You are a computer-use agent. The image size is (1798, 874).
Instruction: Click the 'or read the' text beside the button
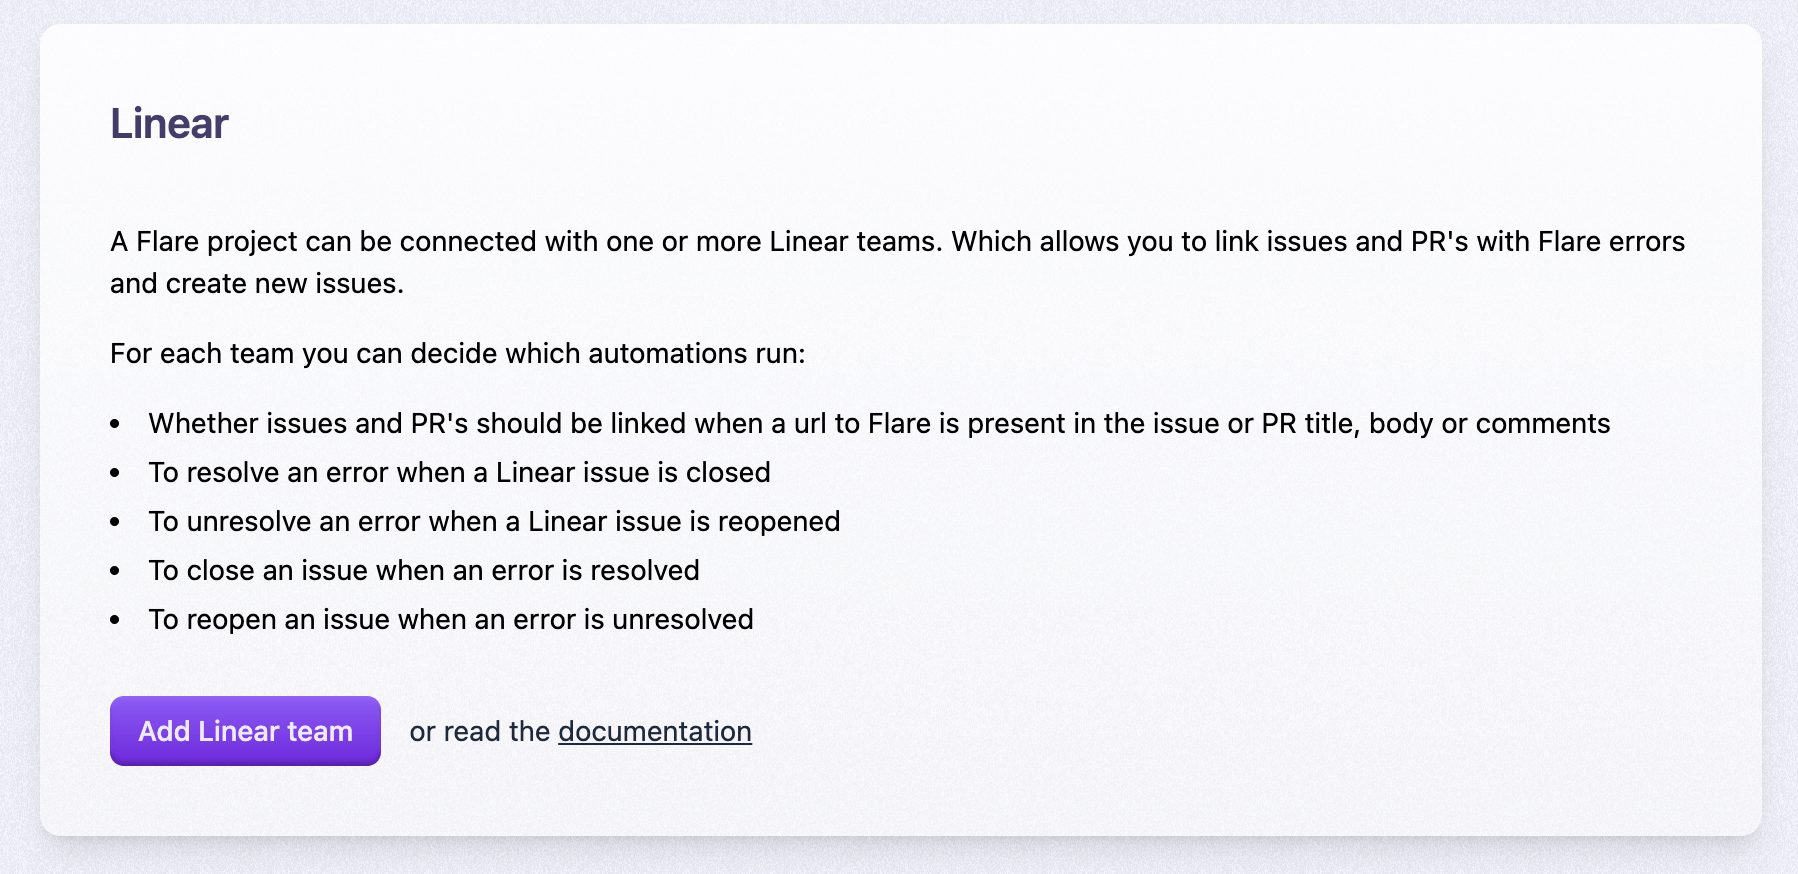(479, 731)
